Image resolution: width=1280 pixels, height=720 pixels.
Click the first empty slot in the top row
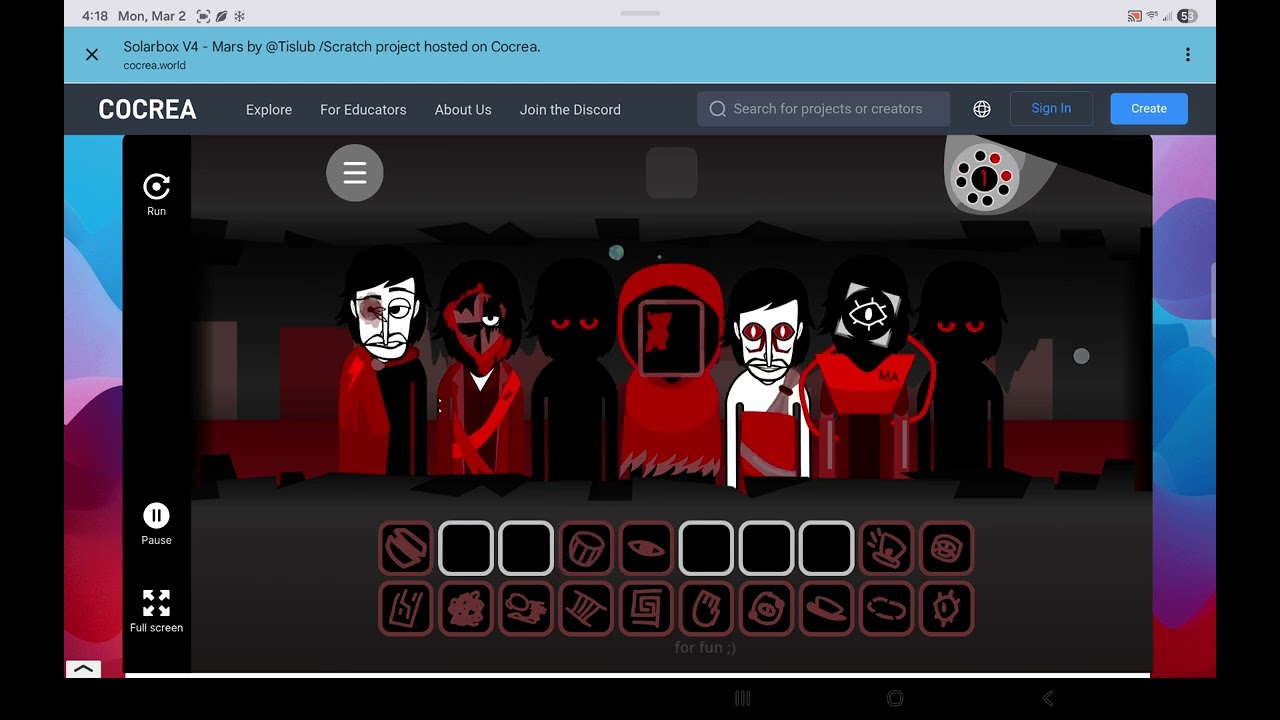pyautogui.click(x=466, y=548)
